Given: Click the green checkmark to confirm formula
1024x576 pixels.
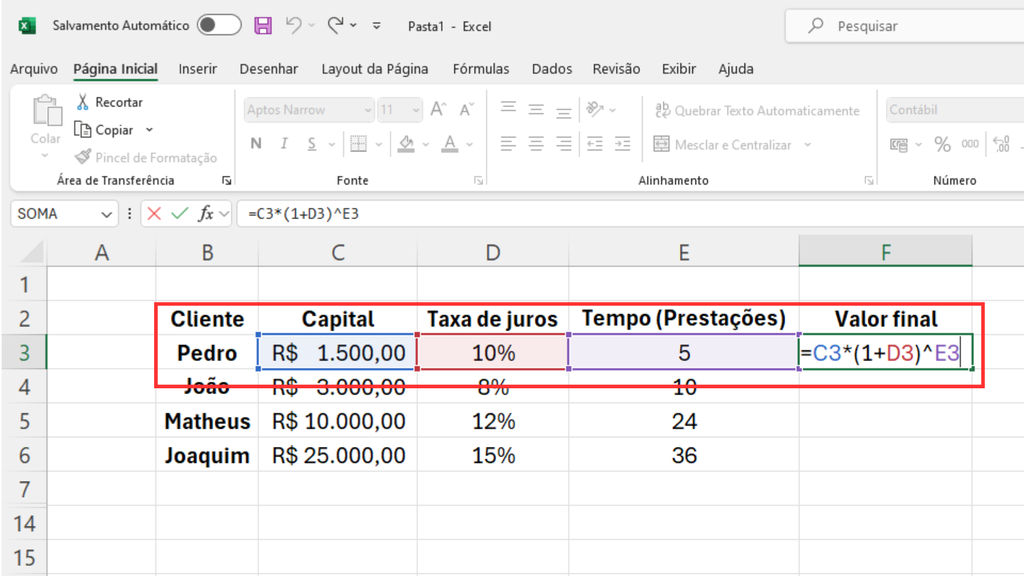Looking at the screenshot, I should [x=176, y=213].
